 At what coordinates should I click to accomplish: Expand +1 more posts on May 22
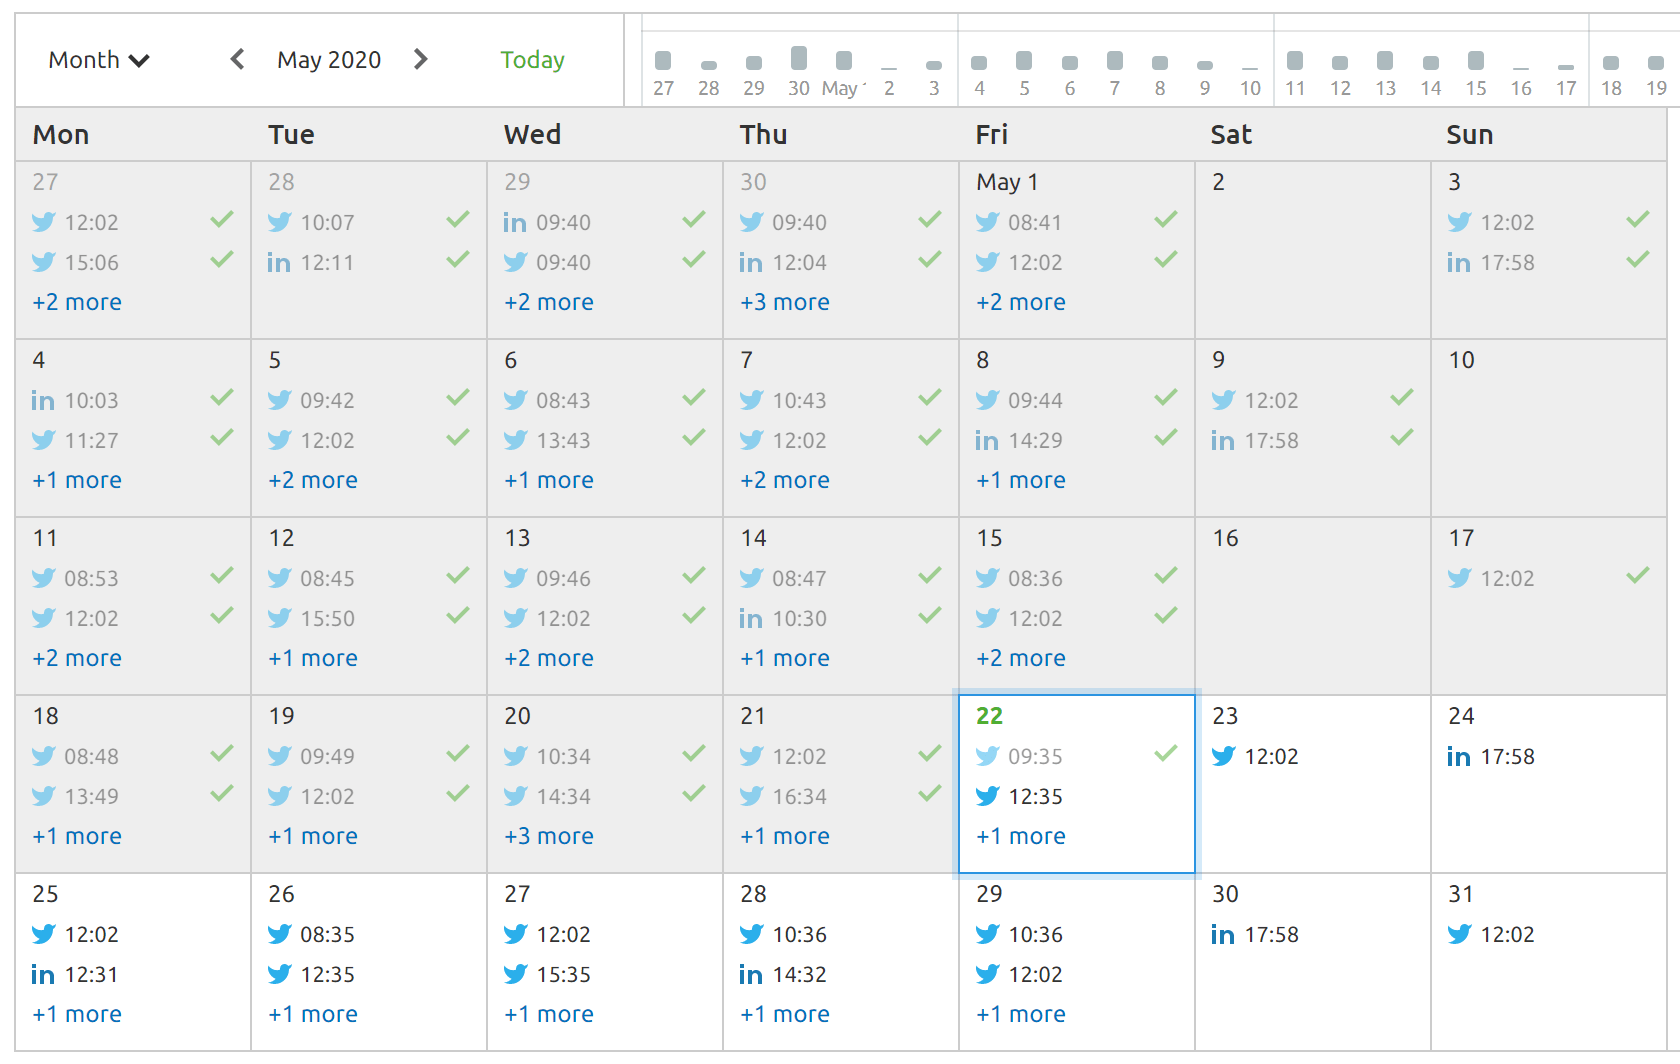click(1021, 836)
